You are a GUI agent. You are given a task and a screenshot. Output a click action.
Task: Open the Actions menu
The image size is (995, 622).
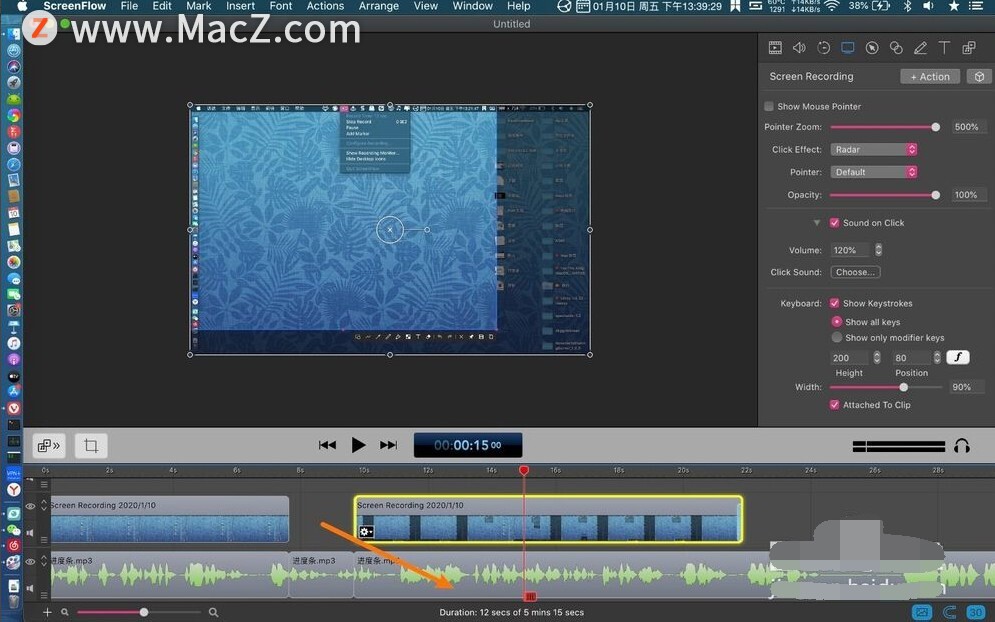click(x=325, y=6)
